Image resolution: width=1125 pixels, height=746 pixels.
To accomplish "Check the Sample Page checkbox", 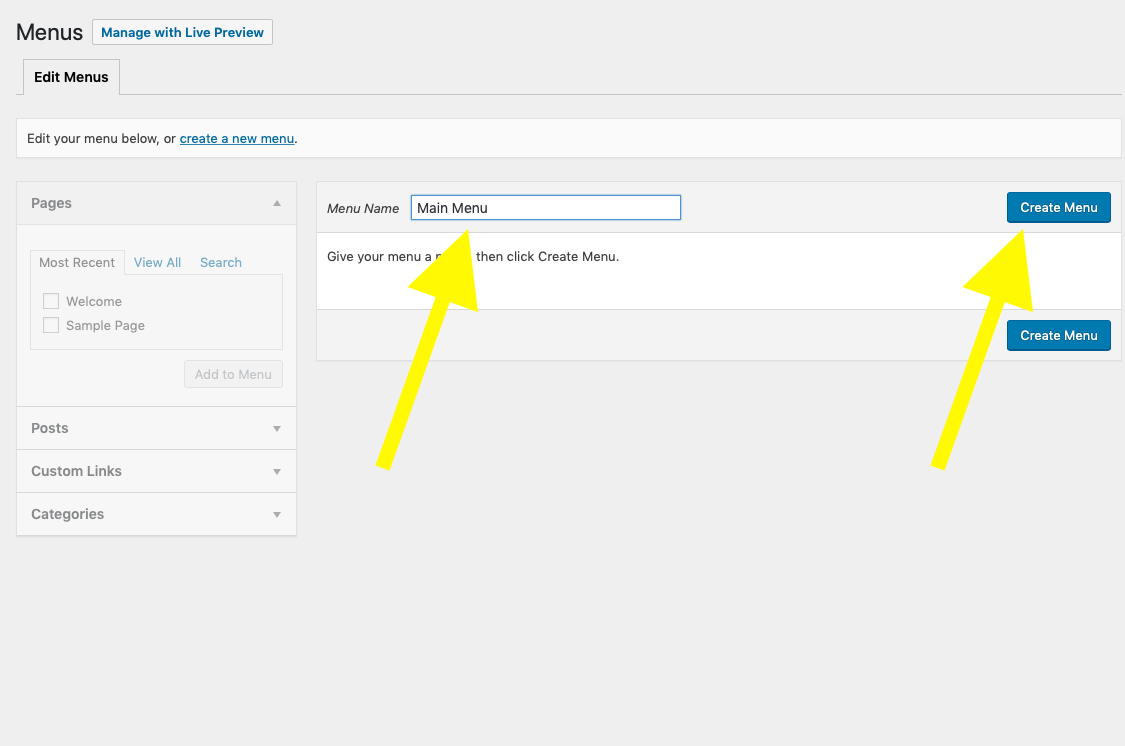I will pos(51,325).
